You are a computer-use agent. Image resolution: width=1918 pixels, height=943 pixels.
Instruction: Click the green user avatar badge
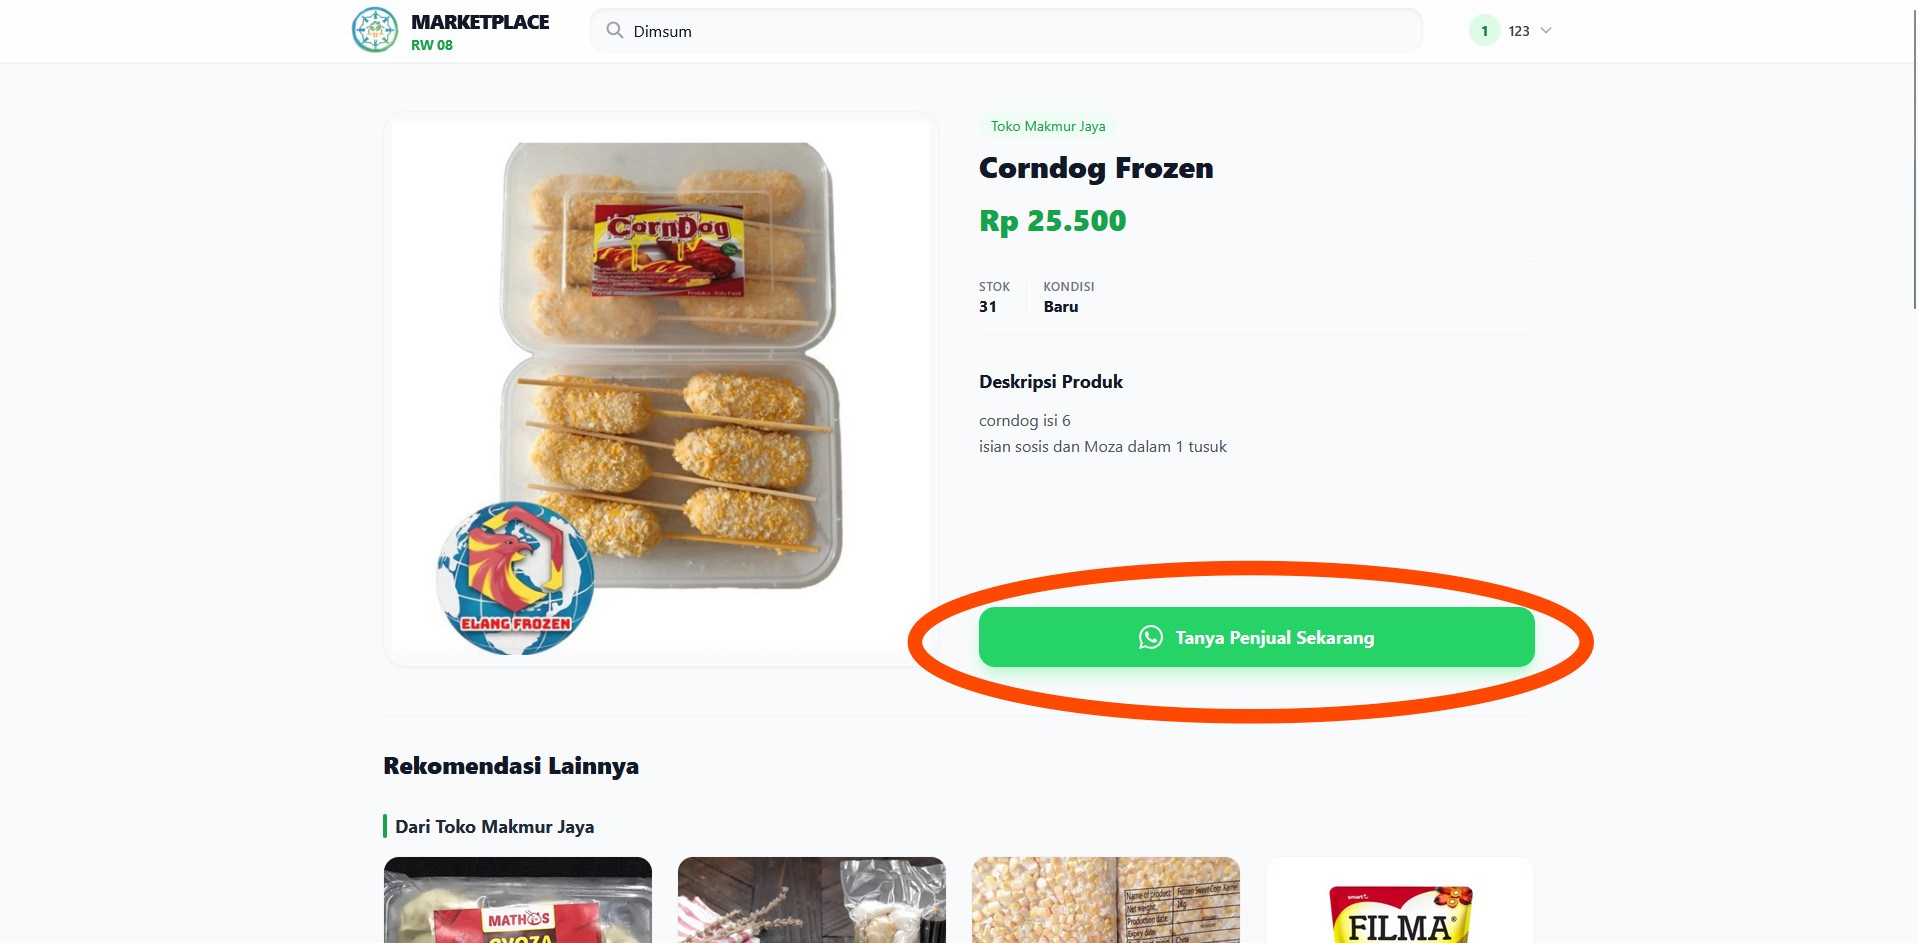1484,30
